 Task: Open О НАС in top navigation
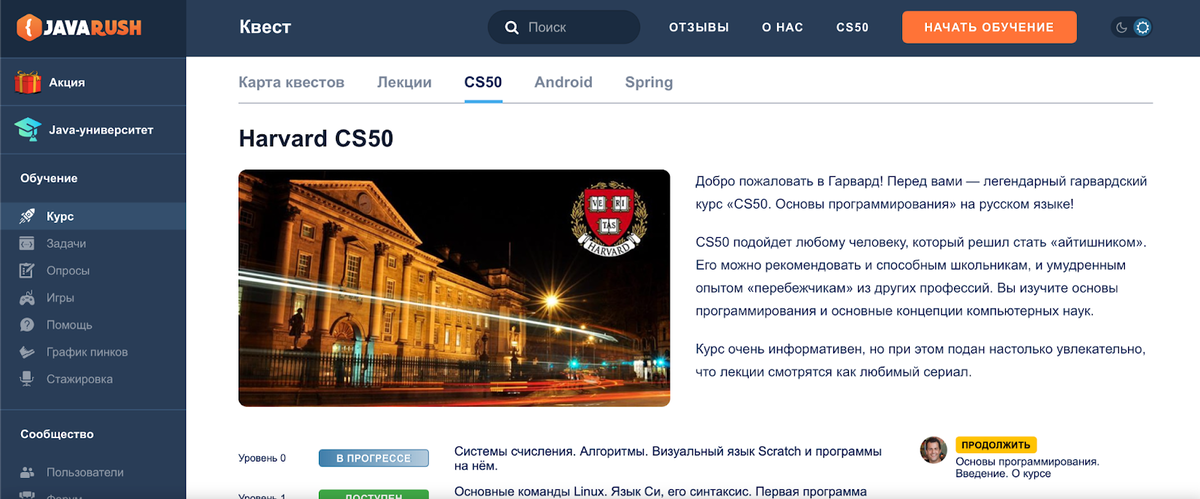(x=783, y=27)
